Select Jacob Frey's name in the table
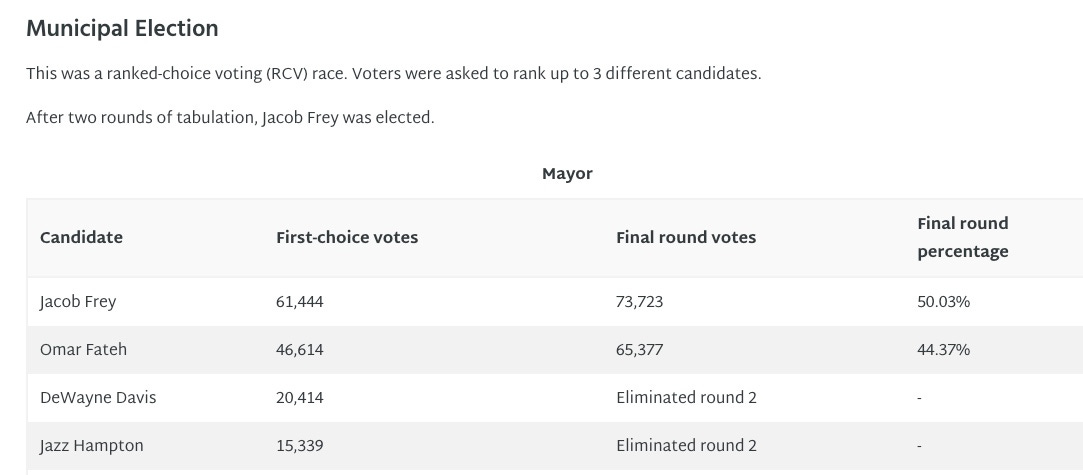Screen dimensions: 1083x475 [78, 302]
